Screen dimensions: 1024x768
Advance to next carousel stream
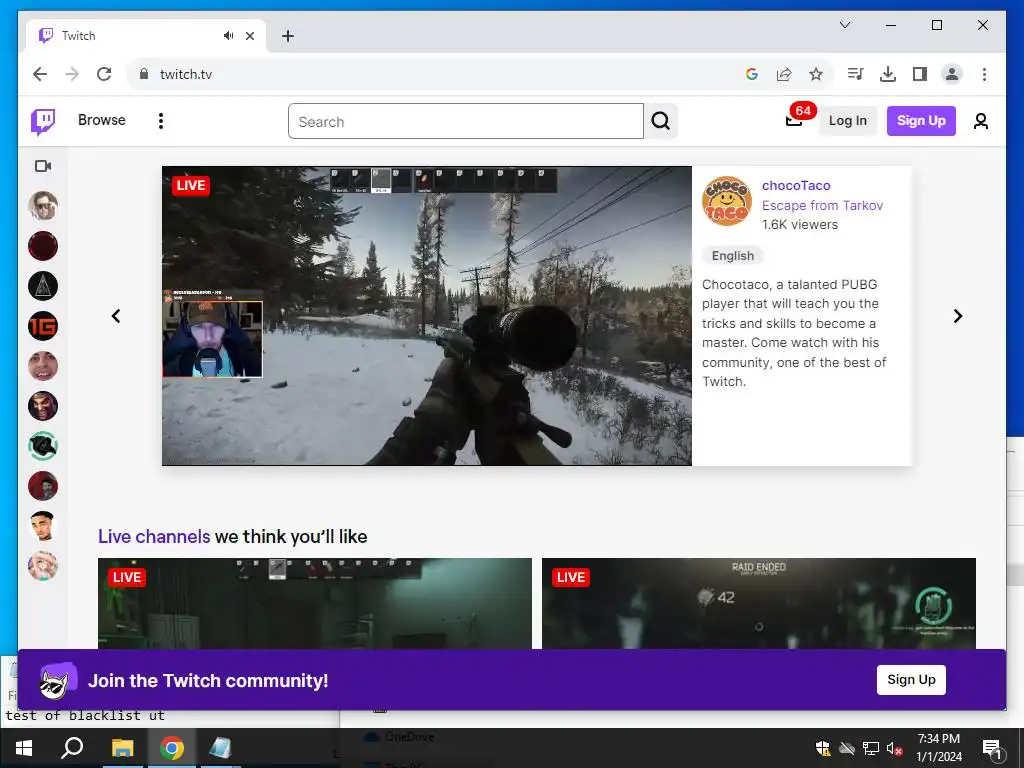click(x=957, y=316)
